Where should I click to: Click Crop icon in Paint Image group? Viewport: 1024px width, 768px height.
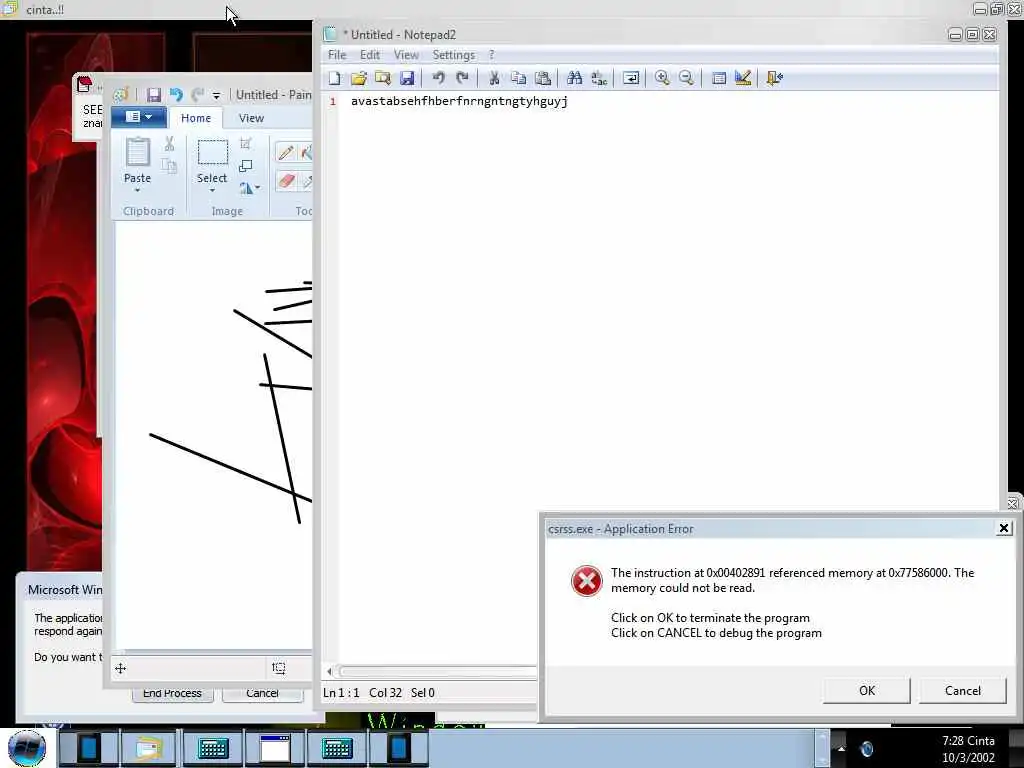pos(246,144)
